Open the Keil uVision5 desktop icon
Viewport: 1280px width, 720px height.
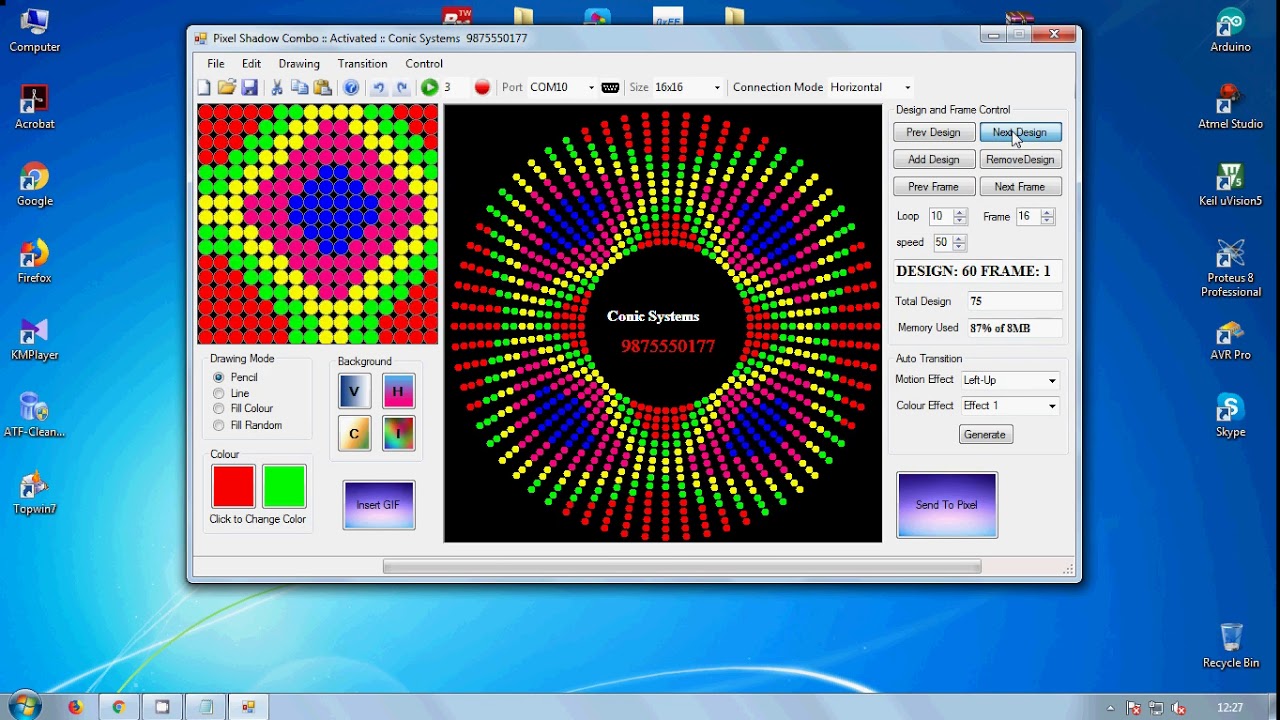click(x=1230, y=184)
